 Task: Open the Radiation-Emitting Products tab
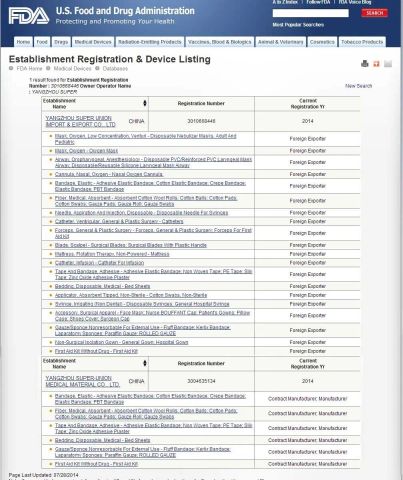tap(150, 42)
